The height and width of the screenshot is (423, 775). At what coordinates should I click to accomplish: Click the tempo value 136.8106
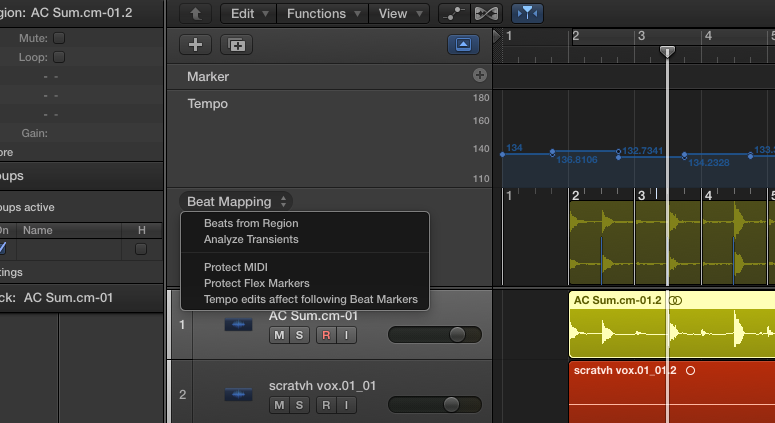click(577, 160)
